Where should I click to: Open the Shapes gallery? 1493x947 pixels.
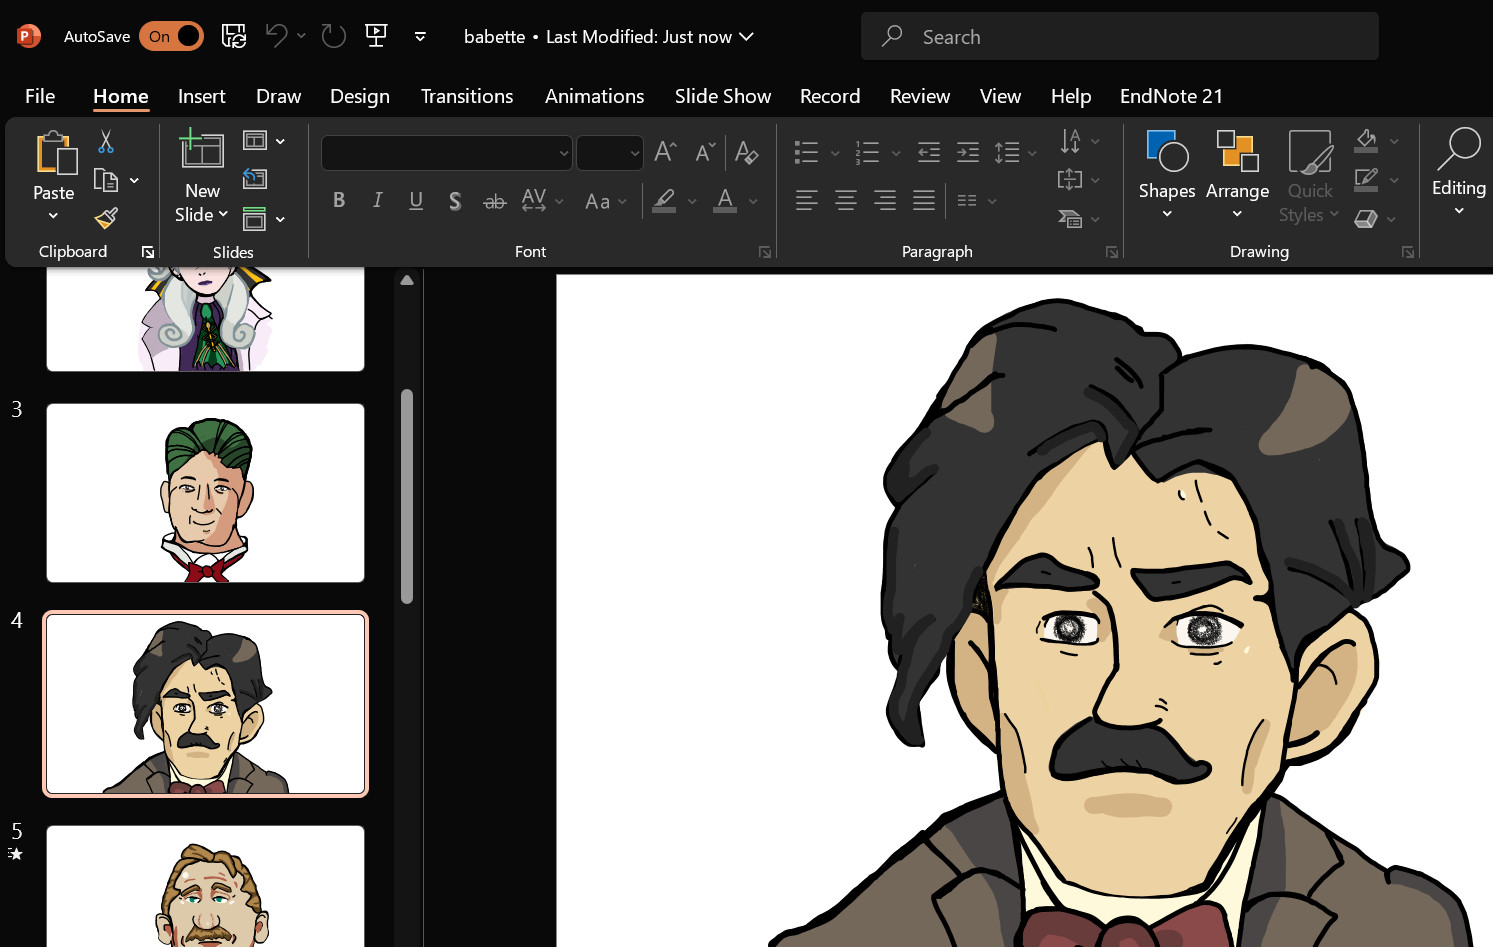click(x=1167, y=175)
